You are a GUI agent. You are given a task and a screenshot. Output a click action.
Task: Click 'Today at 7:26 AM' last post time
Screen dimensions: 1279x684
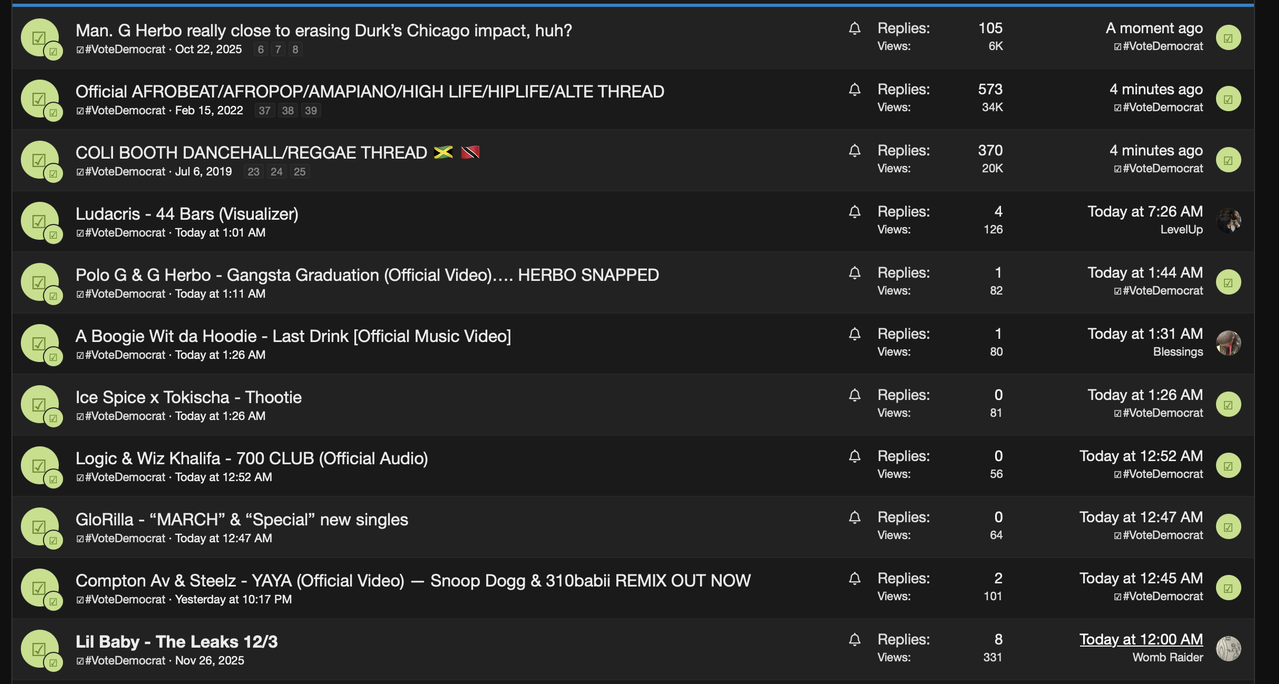tap(1145, 211)
